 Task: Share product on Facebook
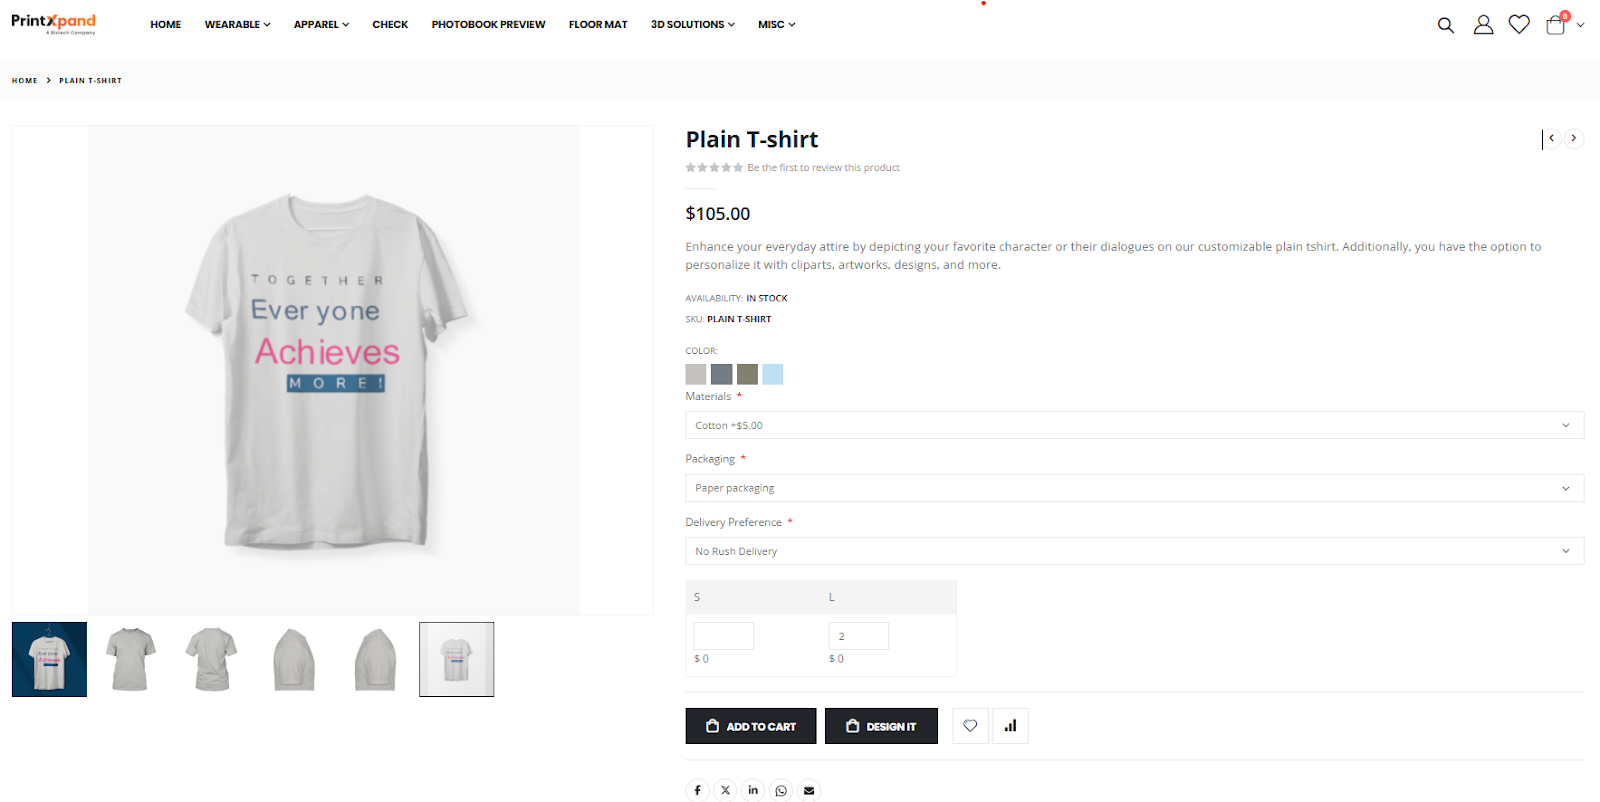[697, 790]
